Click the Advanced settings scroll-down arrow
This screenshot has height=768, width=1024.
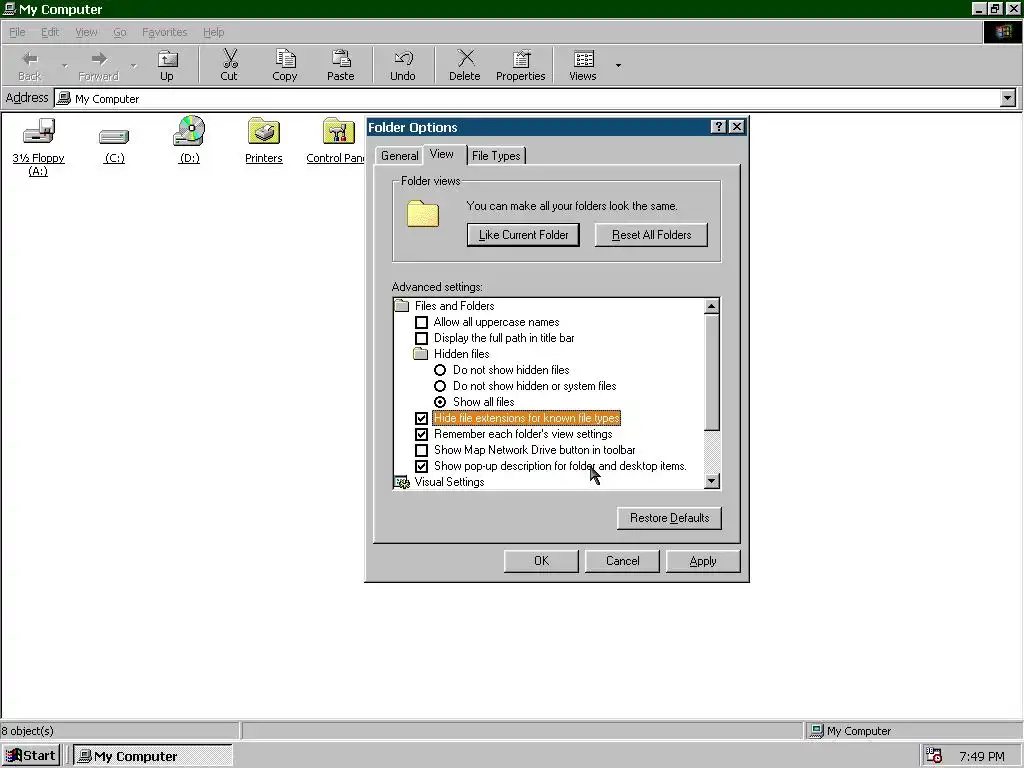coord(712,481)
